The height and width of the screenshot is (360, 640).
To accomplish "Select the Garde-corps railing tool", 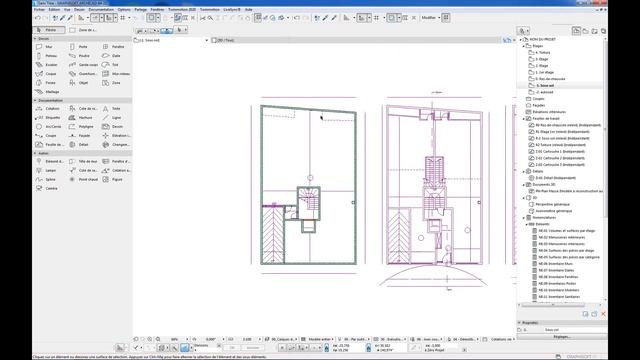I will (84, 65).
